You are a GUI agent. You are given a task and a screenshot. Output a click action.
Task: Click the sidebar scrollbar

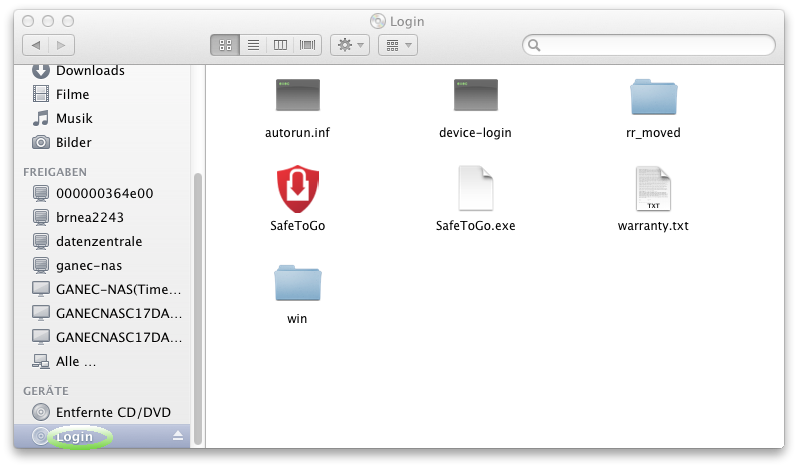pos(197,309)
